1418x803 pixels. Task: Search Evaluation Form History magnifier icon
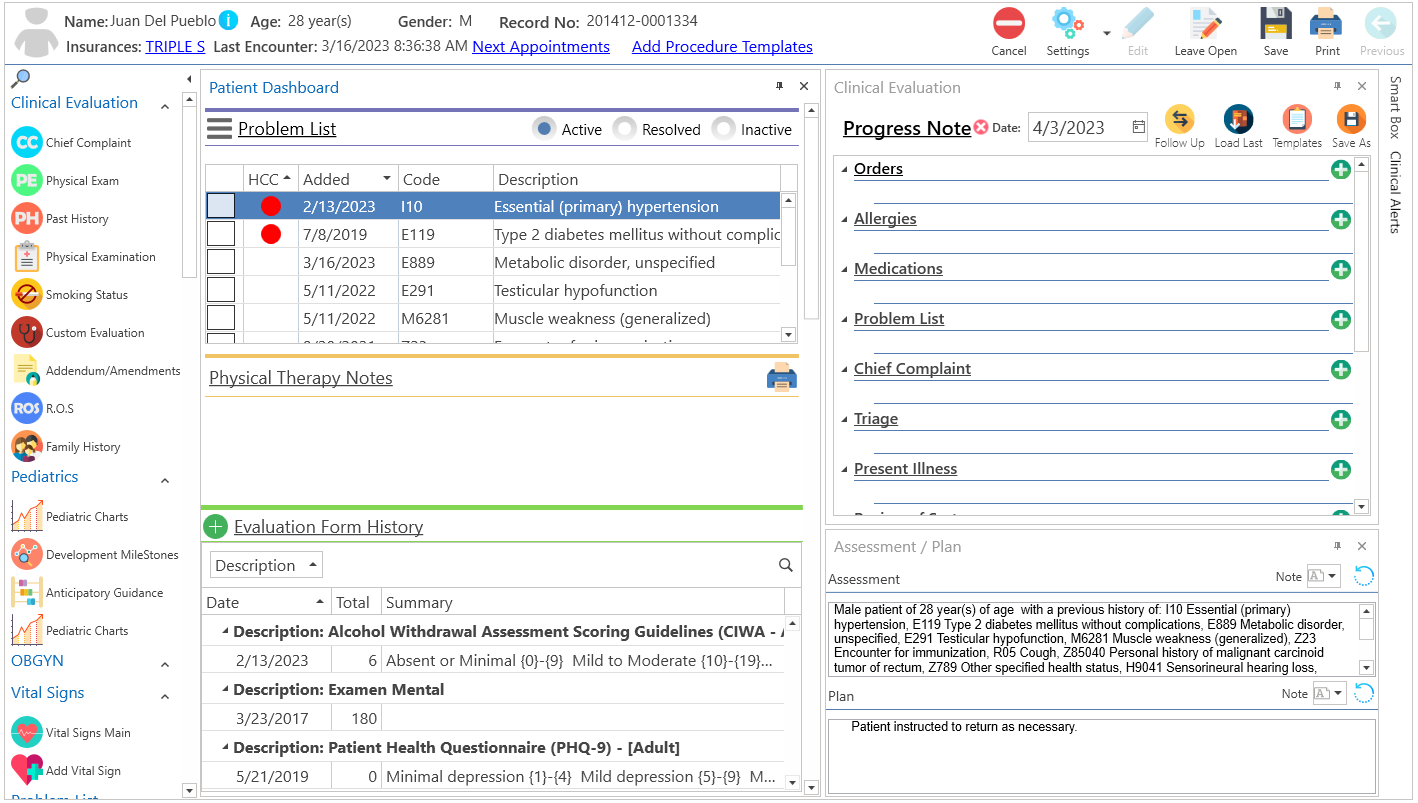pyautogui.click(x=786, y=565)
